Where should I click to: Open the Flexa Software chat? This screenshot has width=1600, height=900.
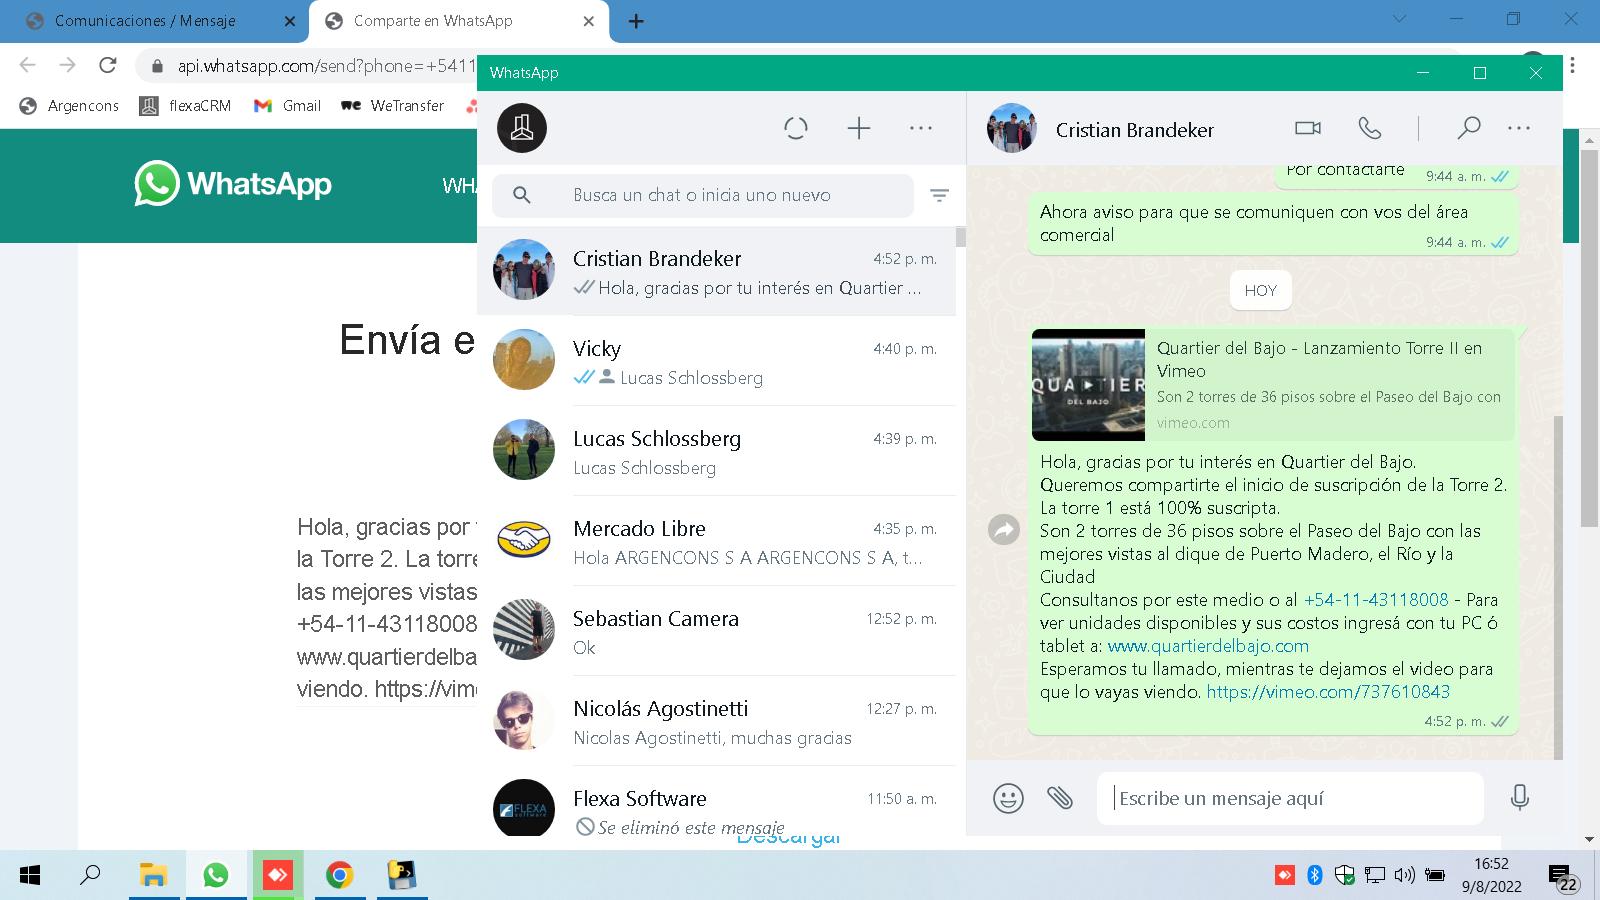(716, 801)
